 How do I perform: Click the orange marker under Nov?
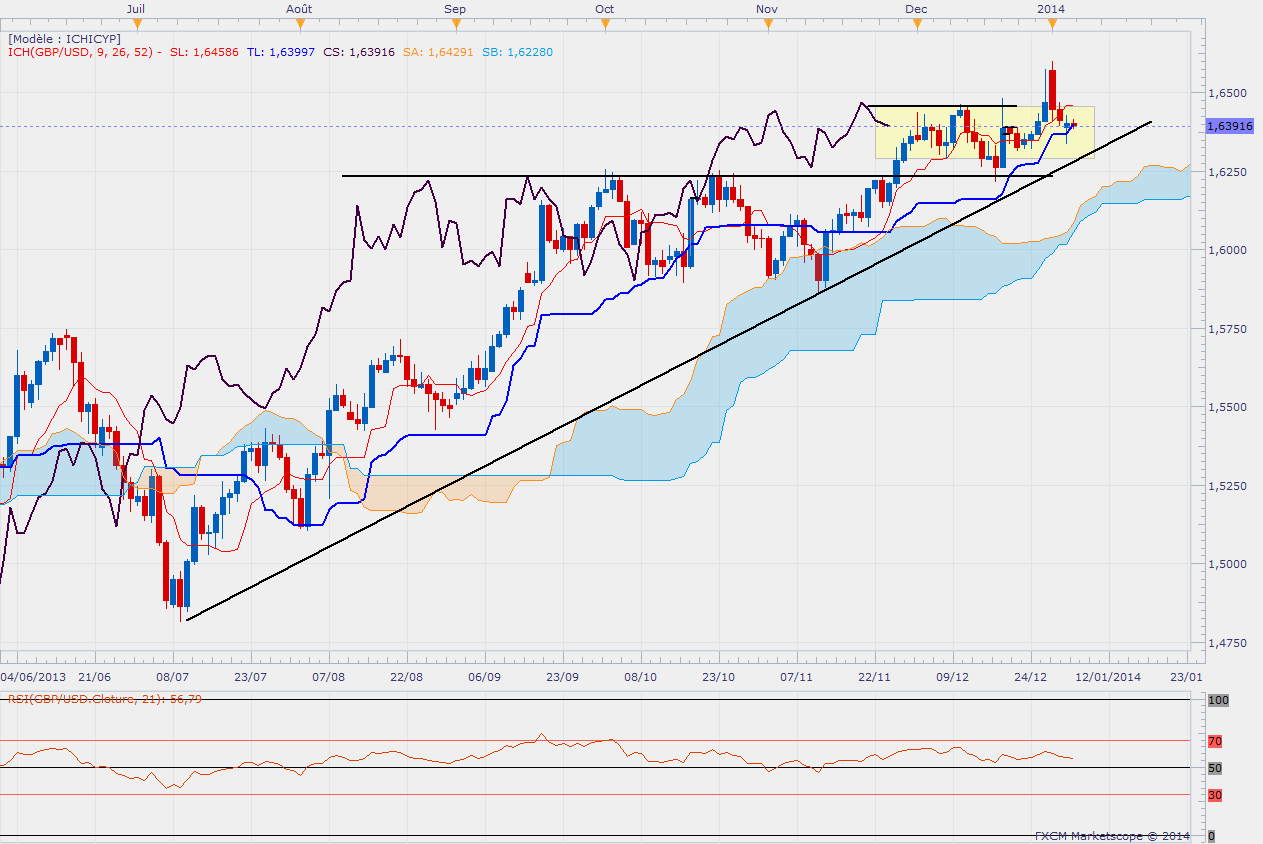(766, 24)
